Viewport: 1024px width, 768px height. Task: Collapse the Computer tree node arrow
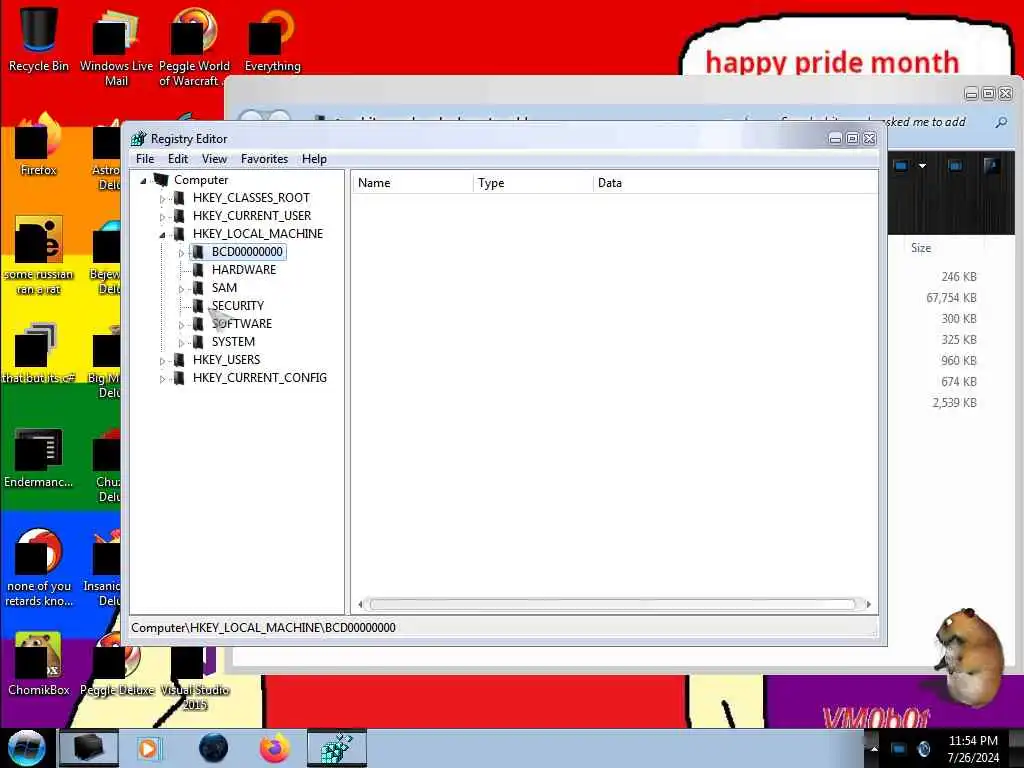(x=143, y=181)
